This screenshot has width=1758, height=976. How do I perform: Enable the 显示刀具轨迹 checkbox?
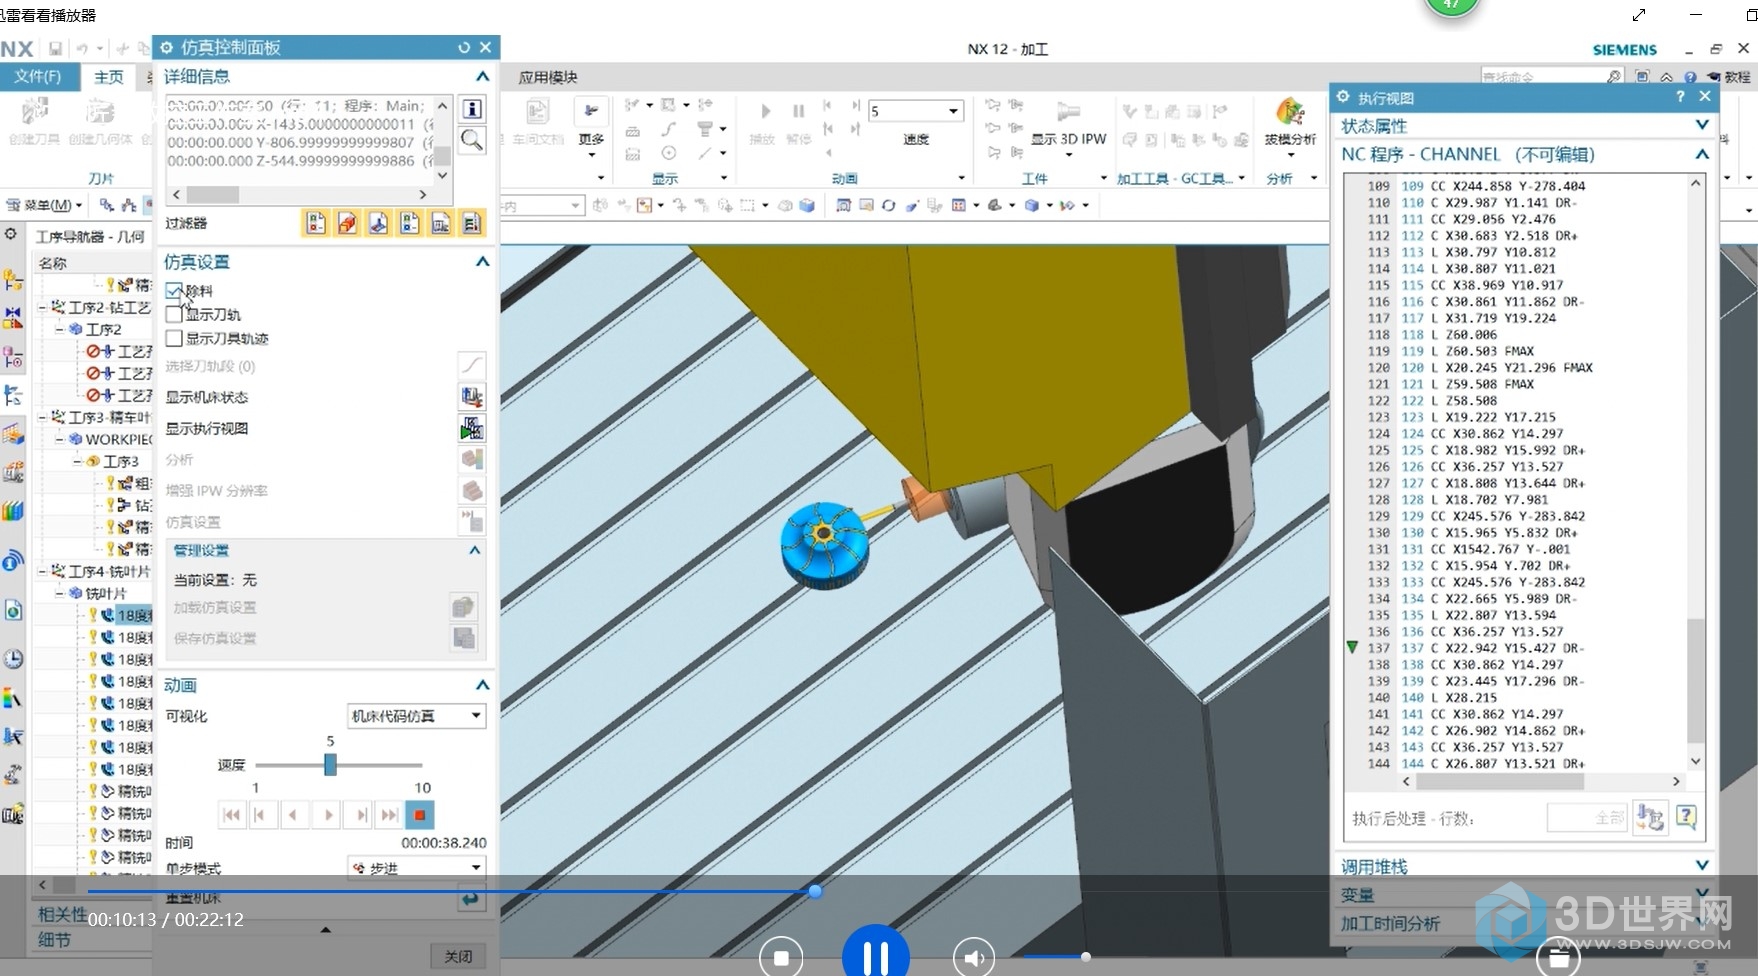point(174,338)
